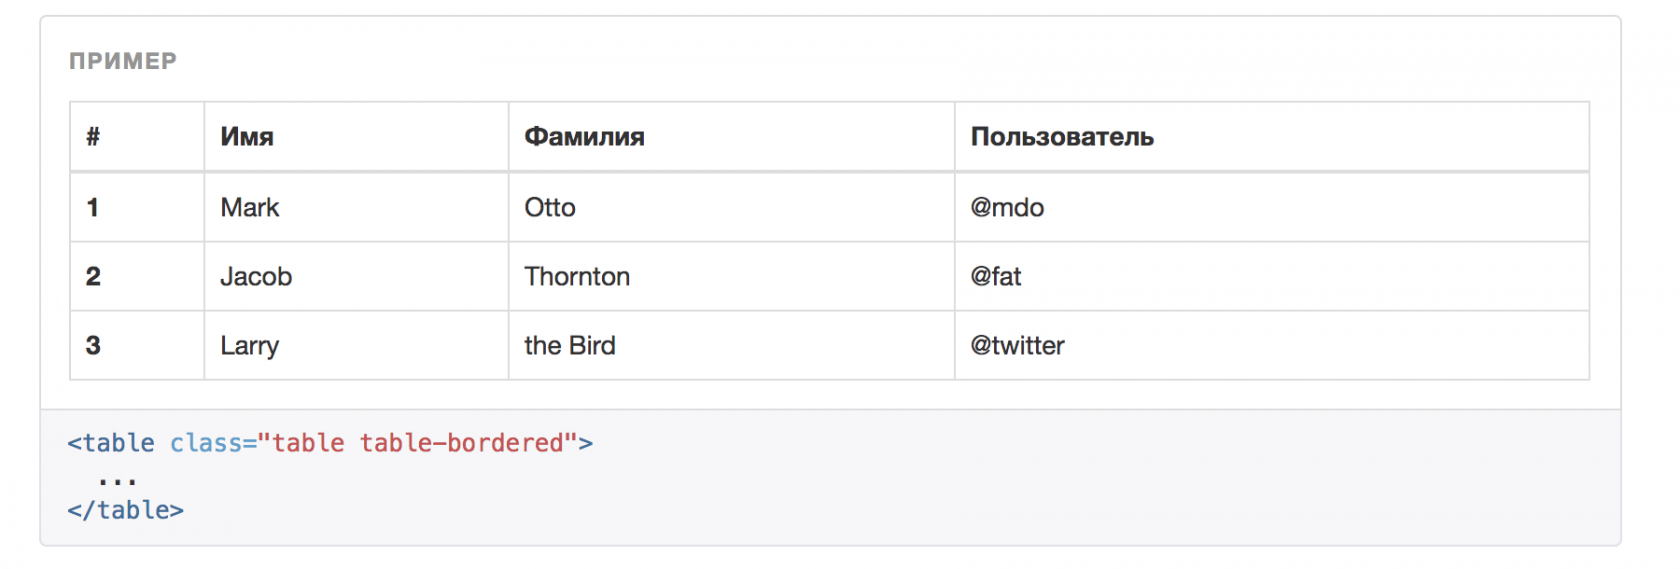Select row number 3 cell
This screenshot has width=1680, height=569.
pos(93,345)
